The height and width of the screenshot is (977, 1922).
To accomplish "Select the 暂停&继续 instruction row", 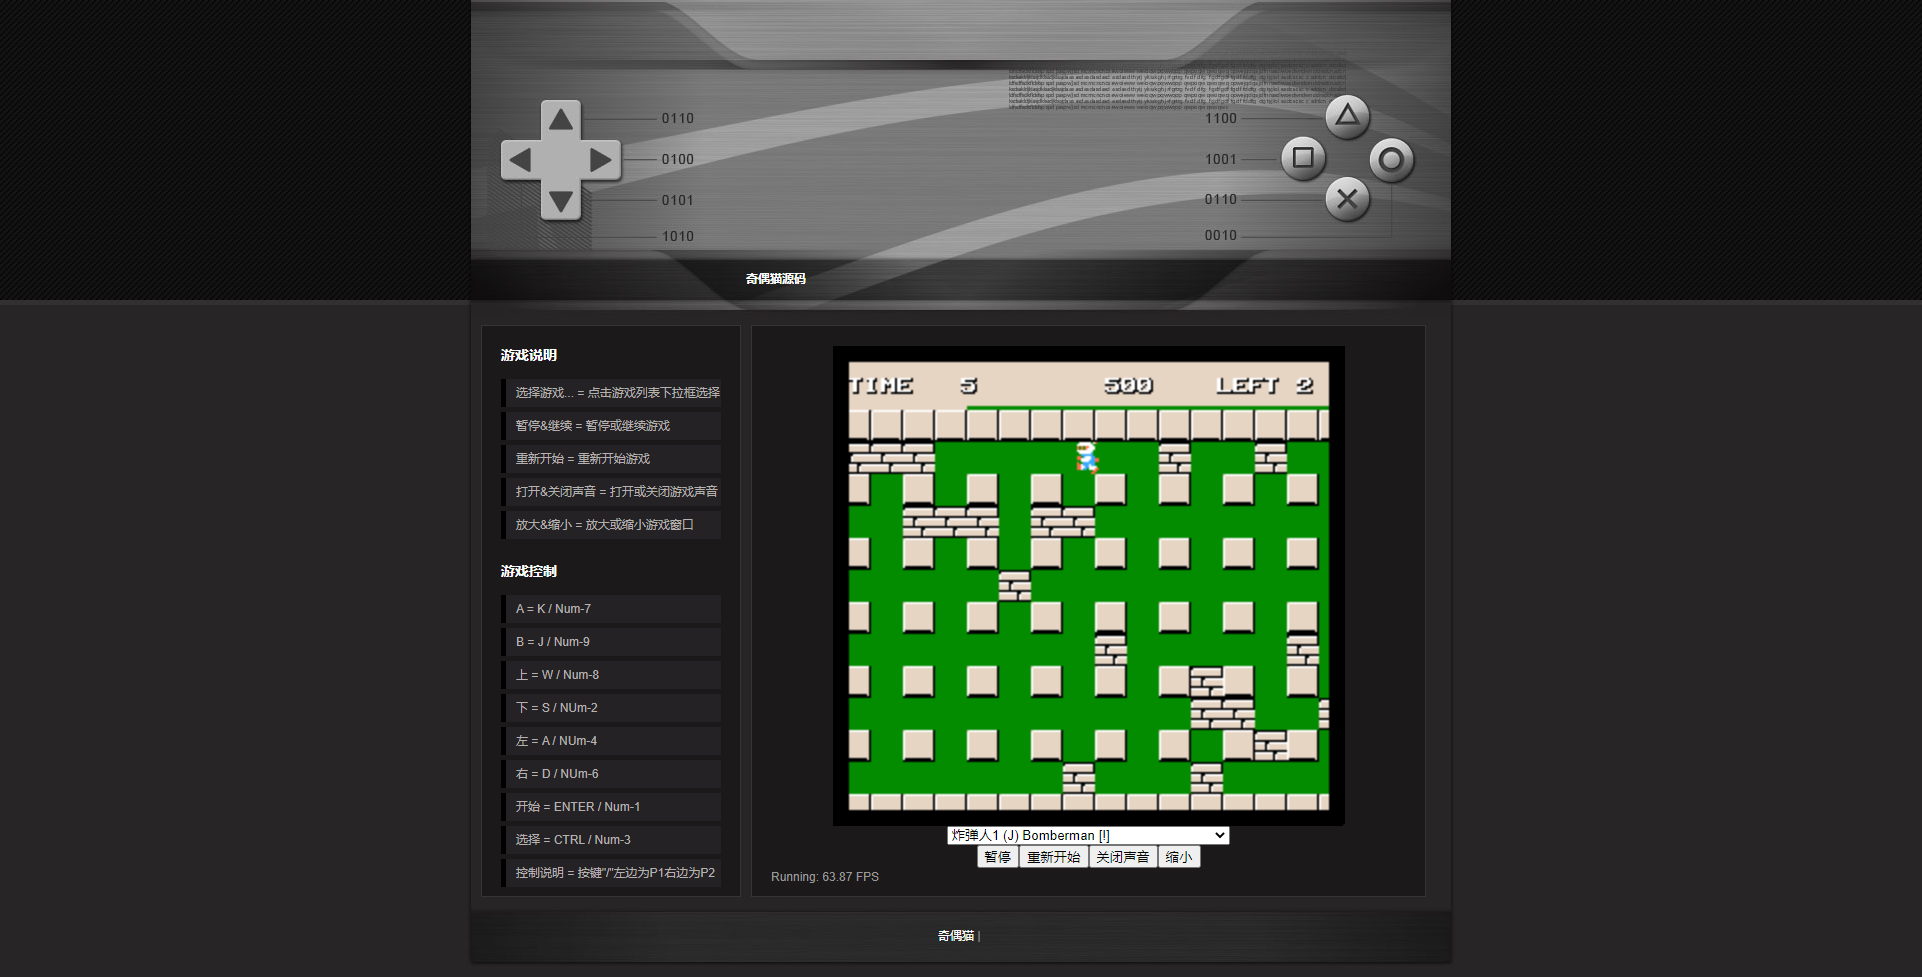I will (611, 426).
